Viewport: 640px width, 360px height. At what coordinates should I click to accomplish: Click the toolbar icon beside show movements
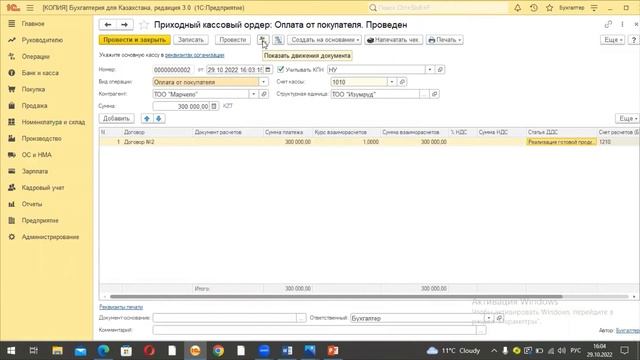click(x=278, y=40)
